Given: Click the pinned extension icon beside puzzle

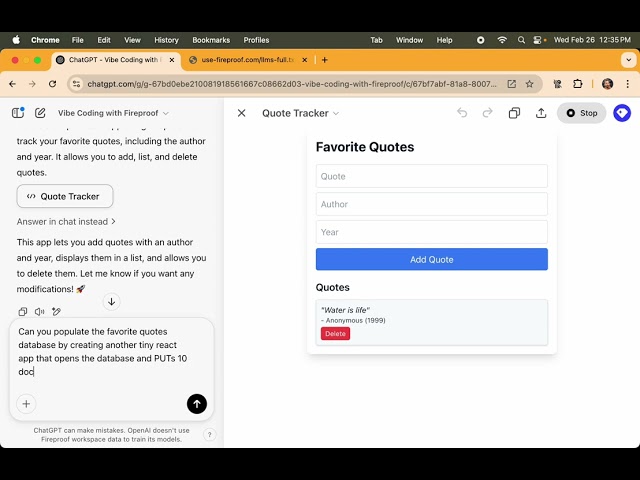Looking at the screenshot, I should [558, 84].
